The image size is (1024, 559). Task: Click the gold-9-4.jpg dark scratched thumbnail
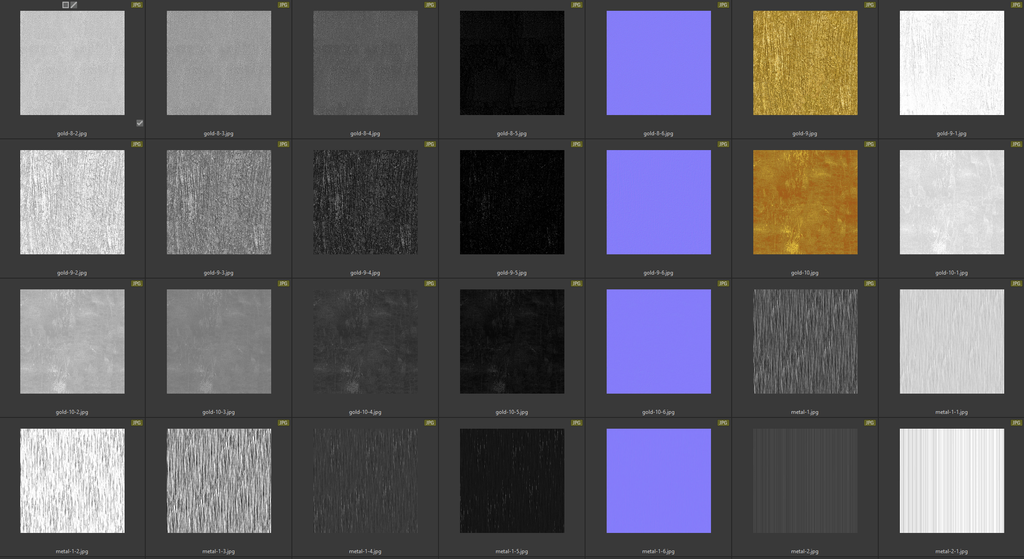[x=365, y=202]
